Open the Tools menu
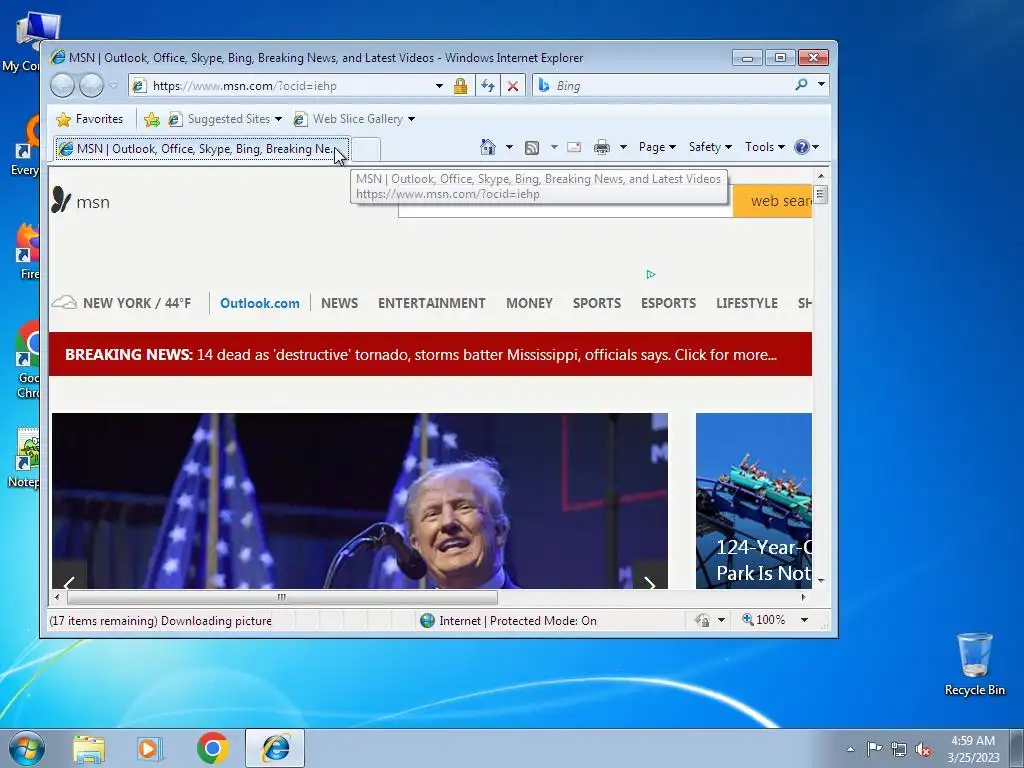 (x=765, y=147)
